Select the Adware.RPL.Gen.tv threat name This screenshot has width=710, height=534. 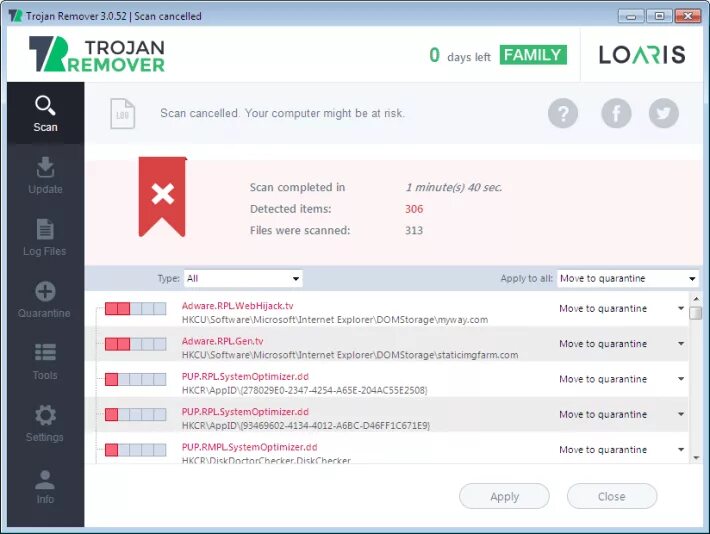222,341
